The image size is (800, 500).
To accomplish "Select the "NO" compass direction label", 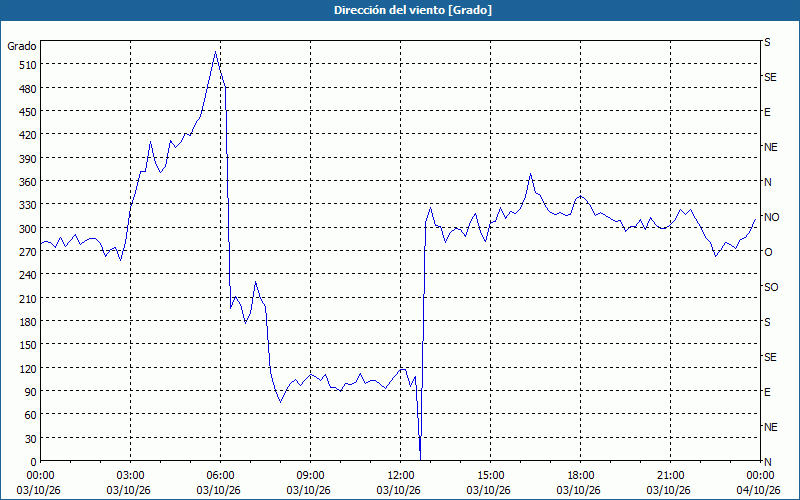I will 771,217.
